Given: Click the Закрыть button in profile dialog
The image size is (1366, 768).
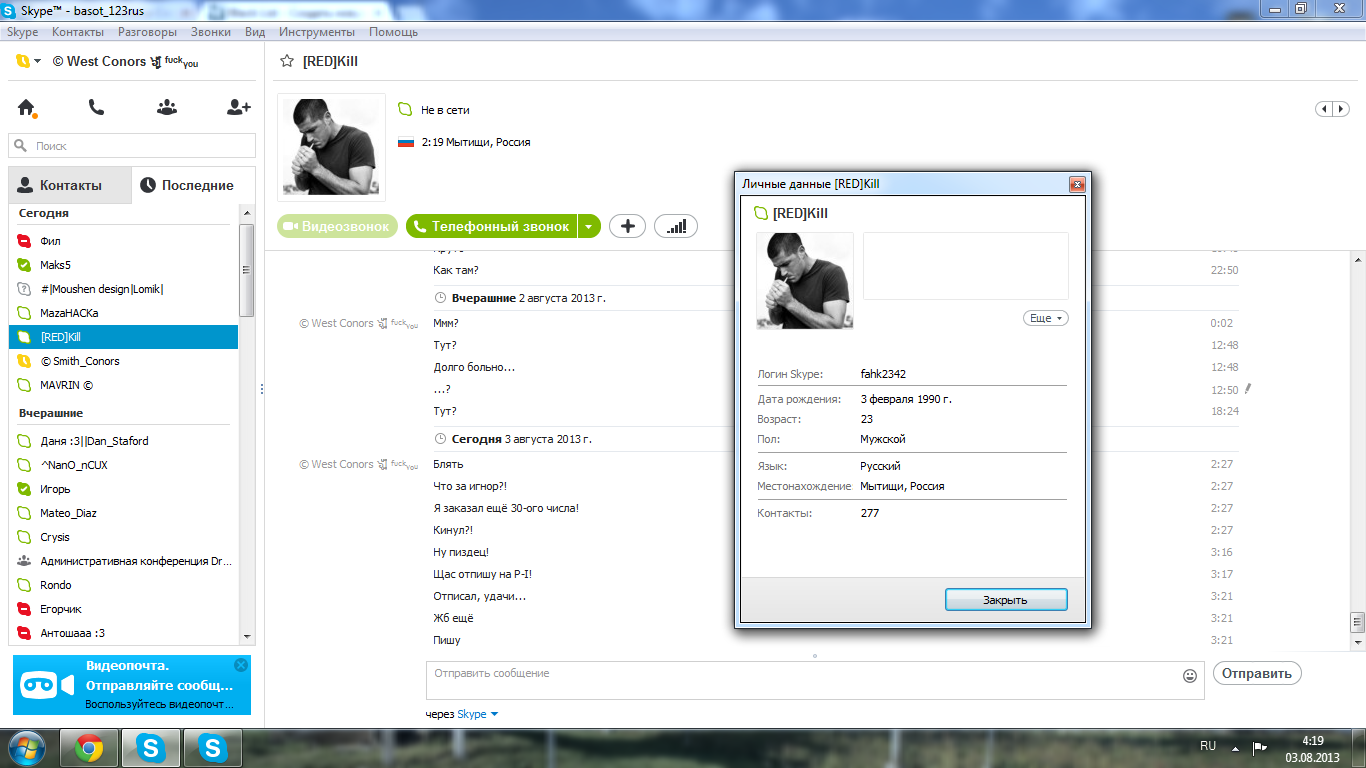Looking at the screenshot, I should coord(1006,600).
